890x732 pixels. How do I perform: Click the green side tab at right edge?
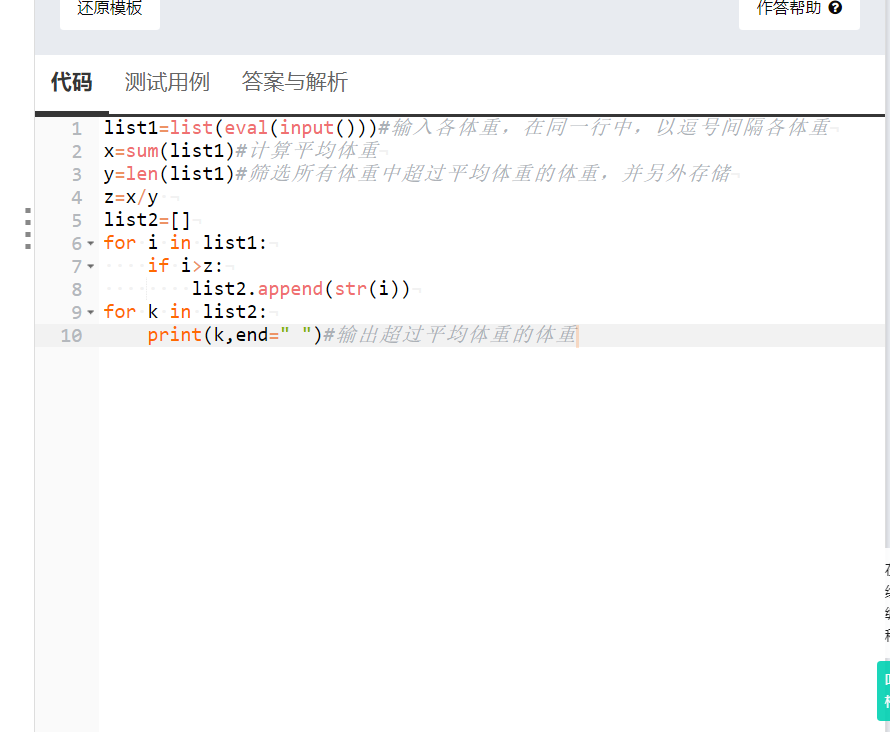pos(883,691)
